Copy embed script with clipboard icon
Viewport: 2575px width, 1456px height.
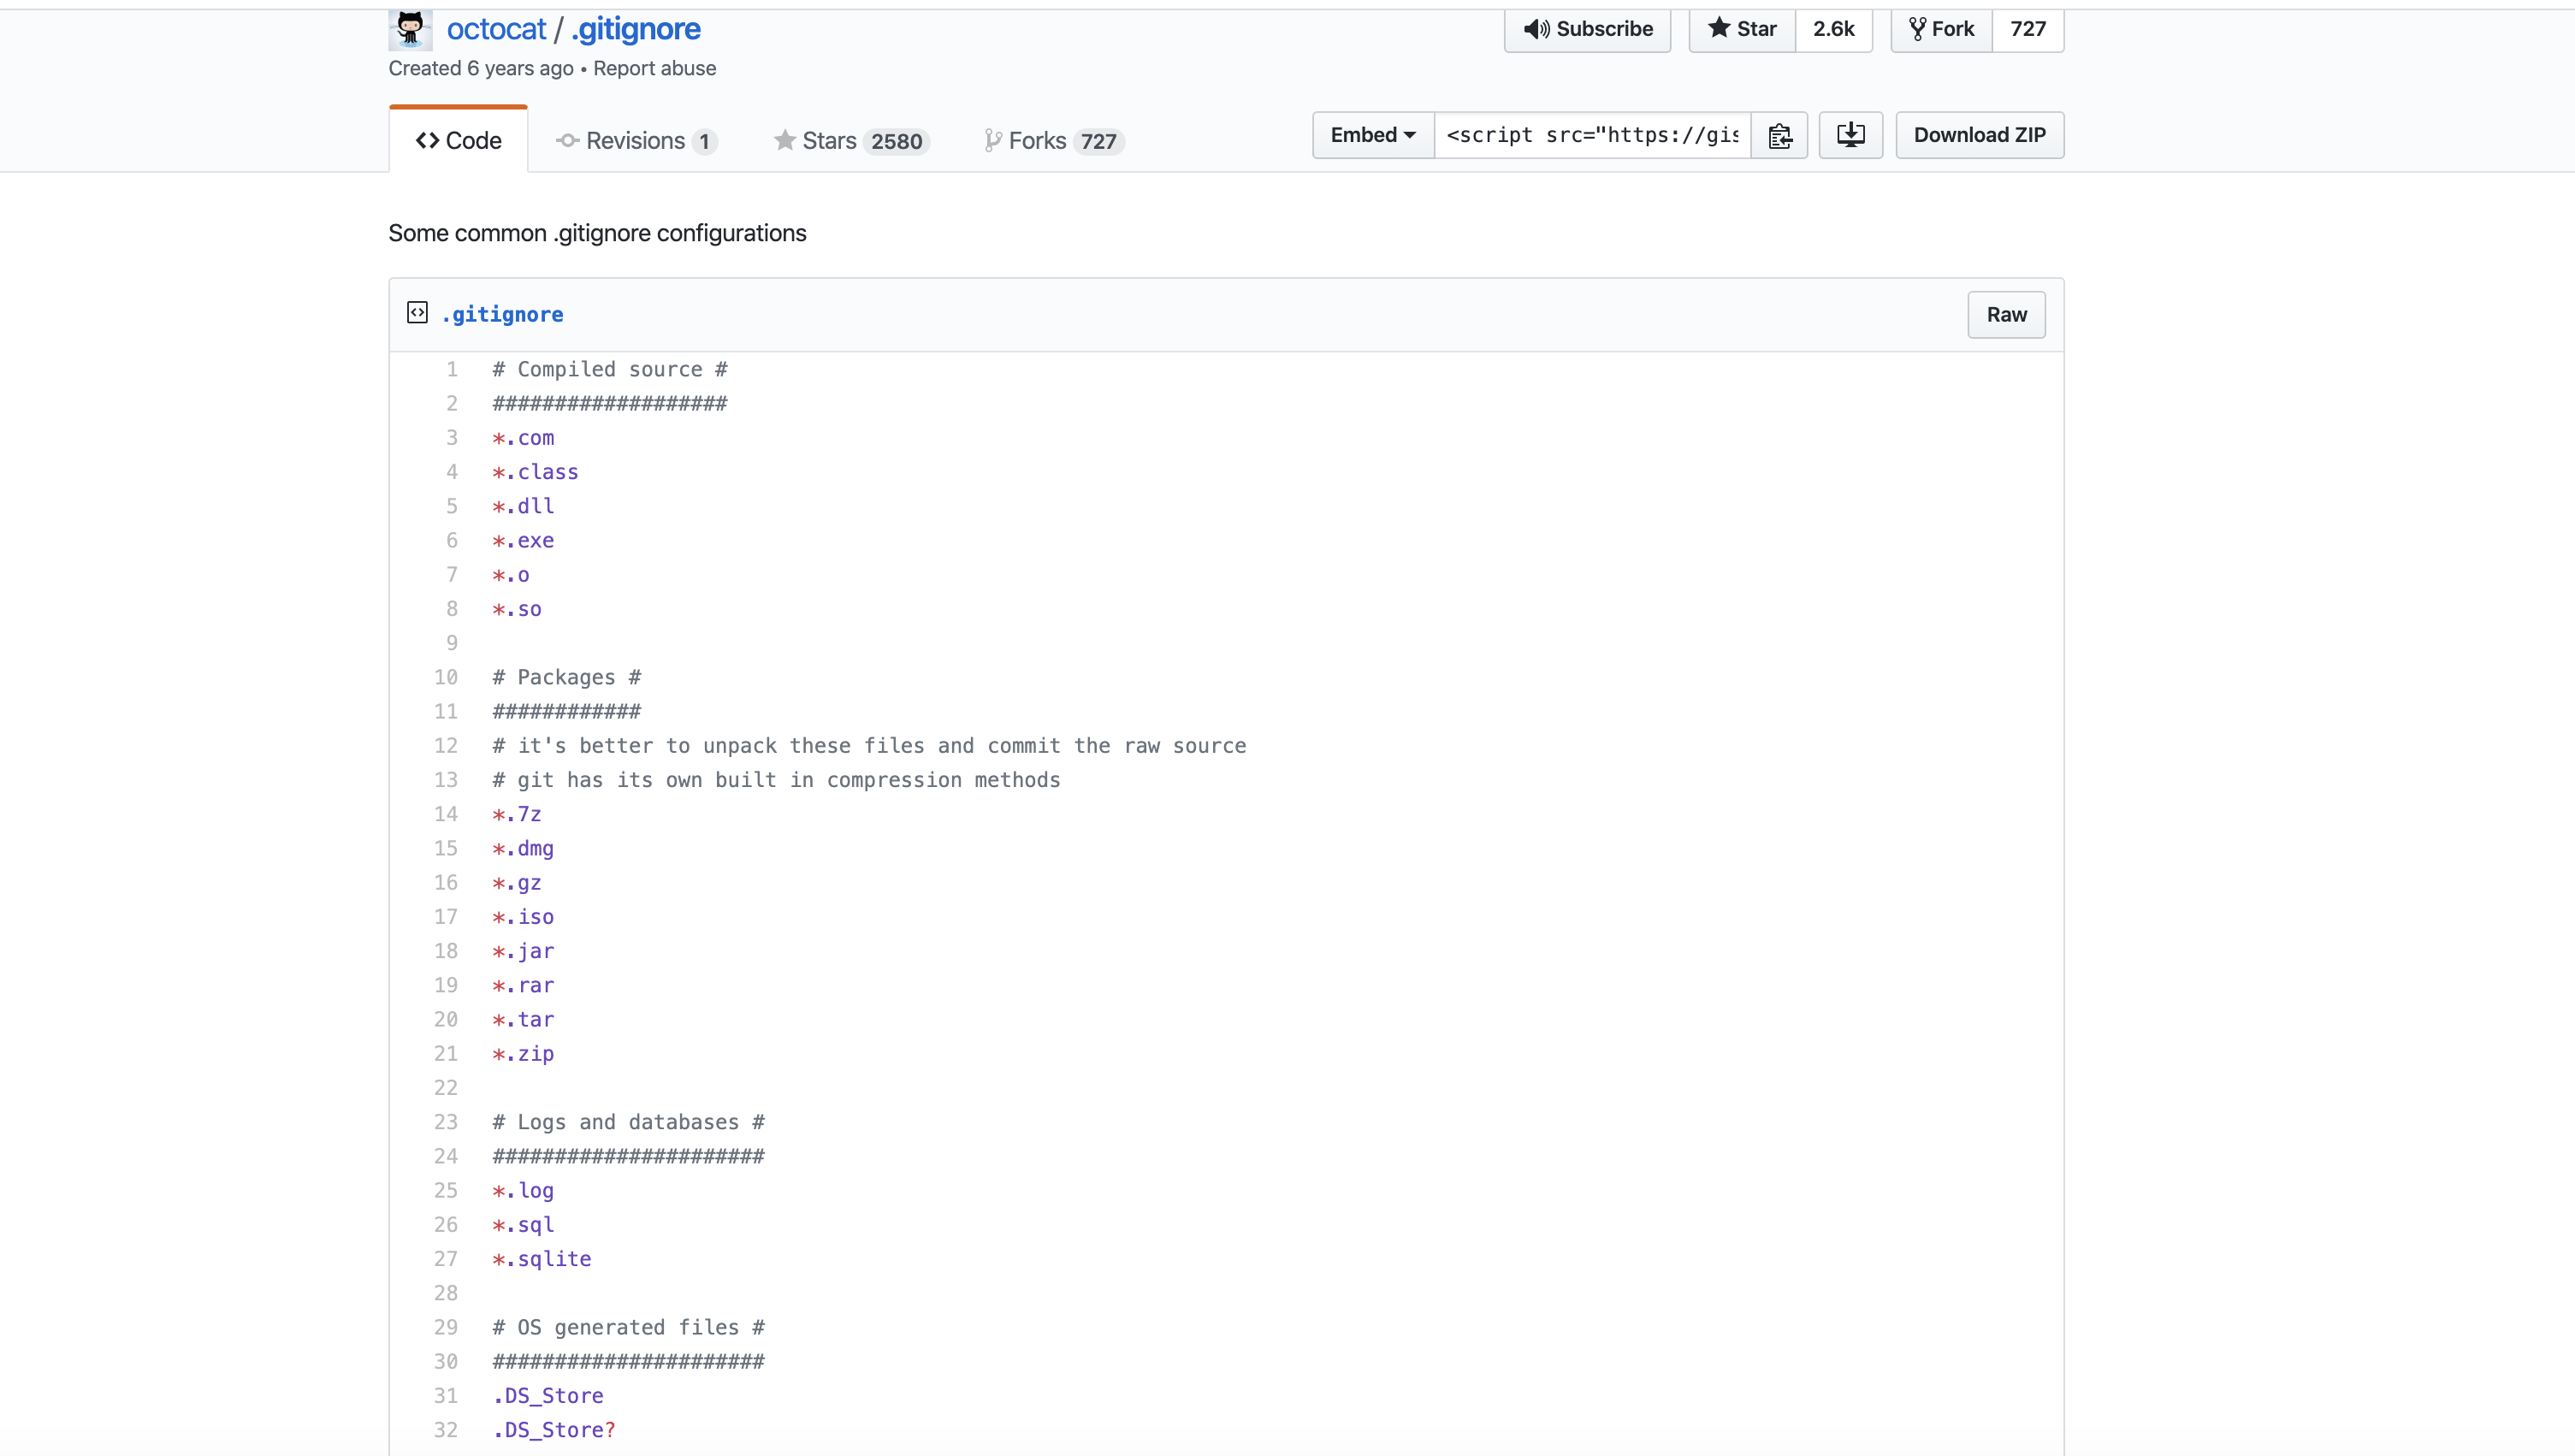tap(1779, 135)
